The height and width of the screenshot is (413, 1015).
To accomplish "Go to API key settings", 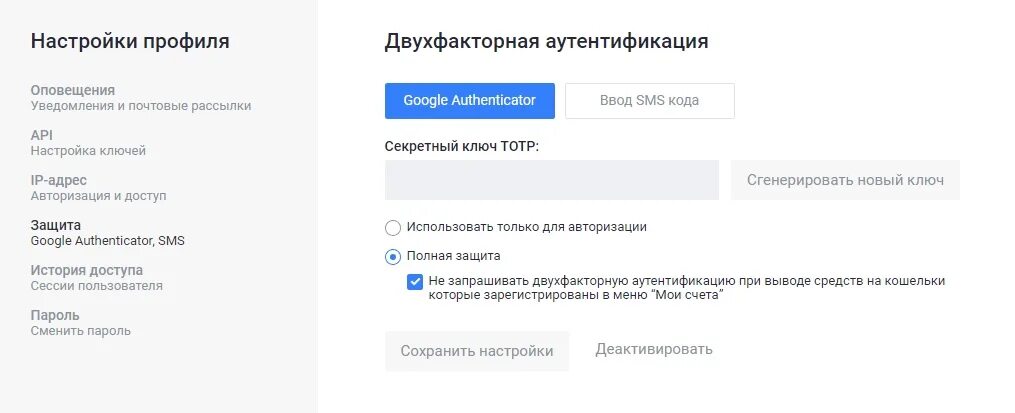I will pyautogui.click(x=42, y=135).
